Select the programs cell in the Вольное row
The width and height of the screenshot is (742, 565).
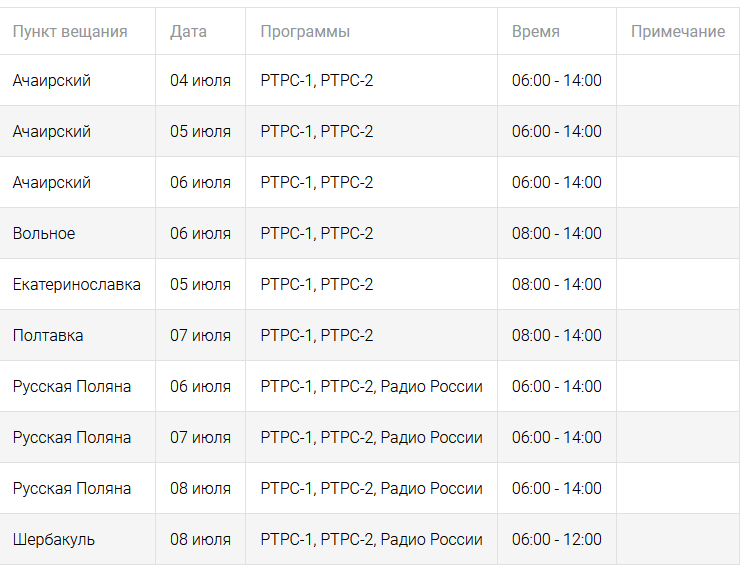tap(316, 234)
